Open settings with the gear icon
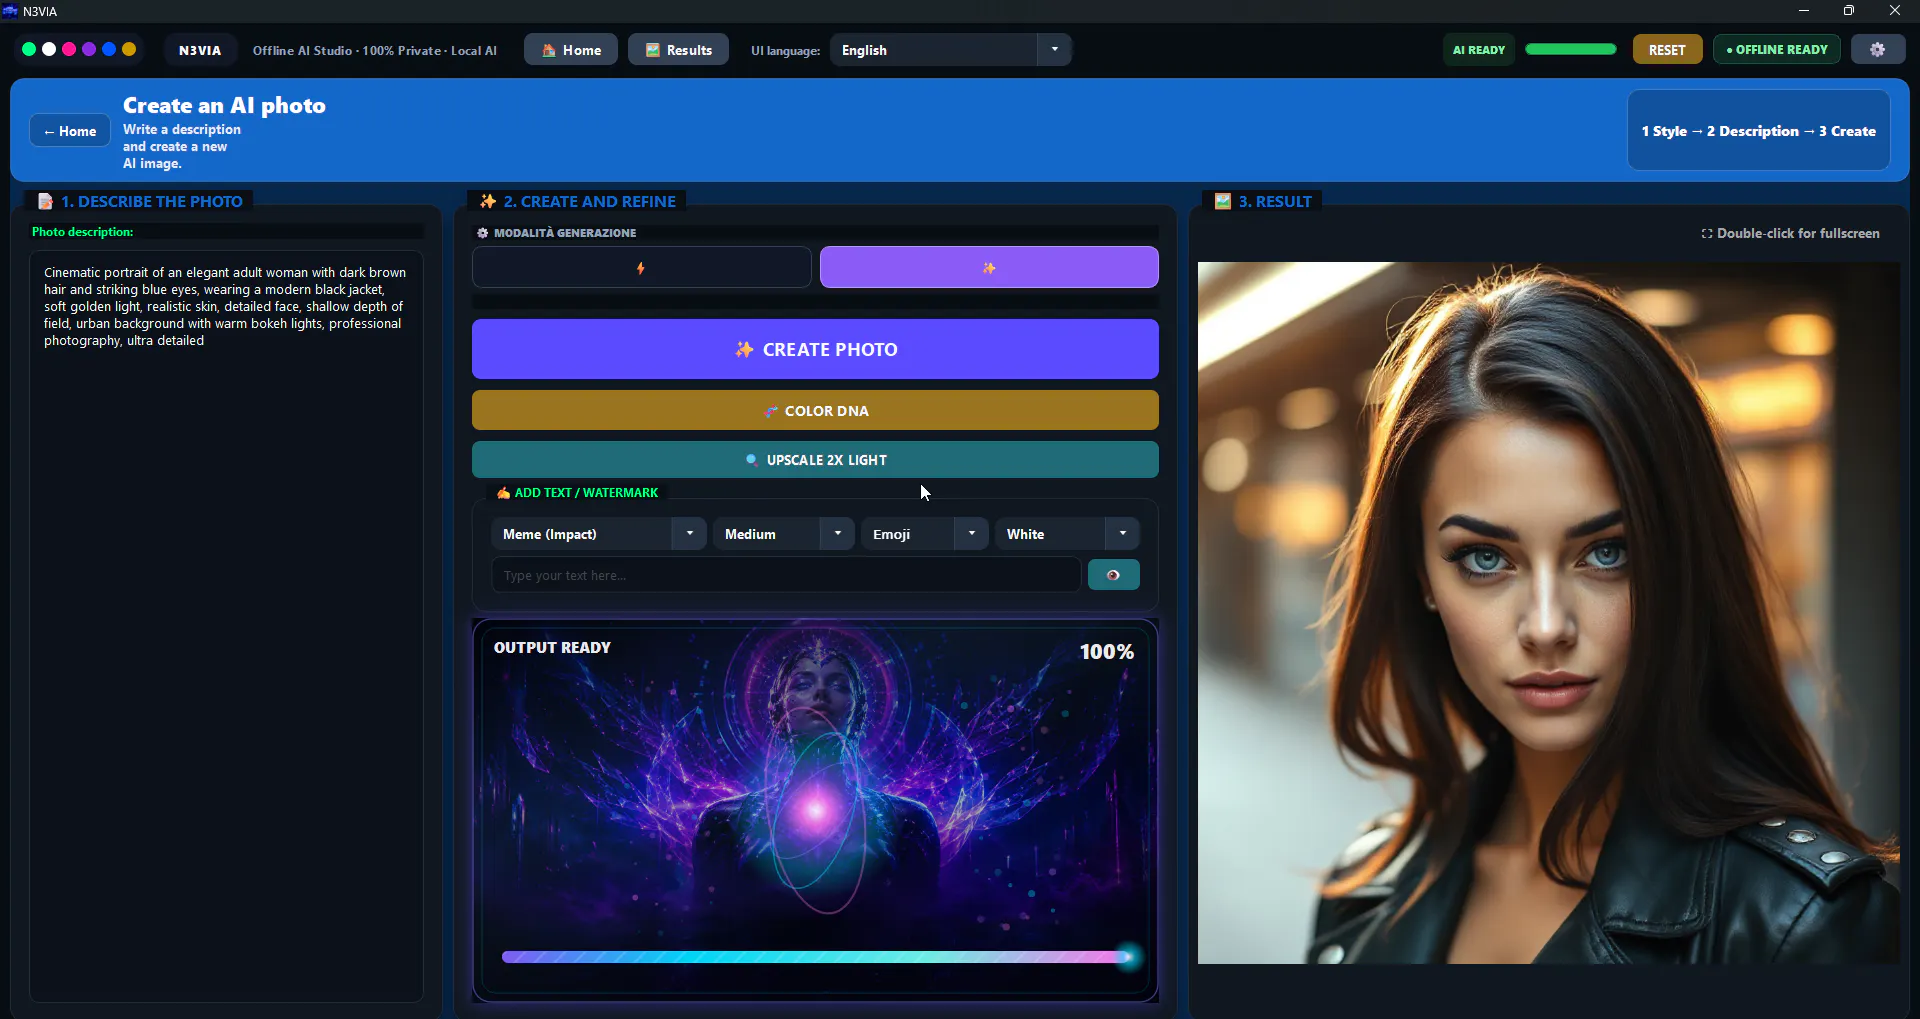The image size is (1920, 1019). tap(1877, 50)
